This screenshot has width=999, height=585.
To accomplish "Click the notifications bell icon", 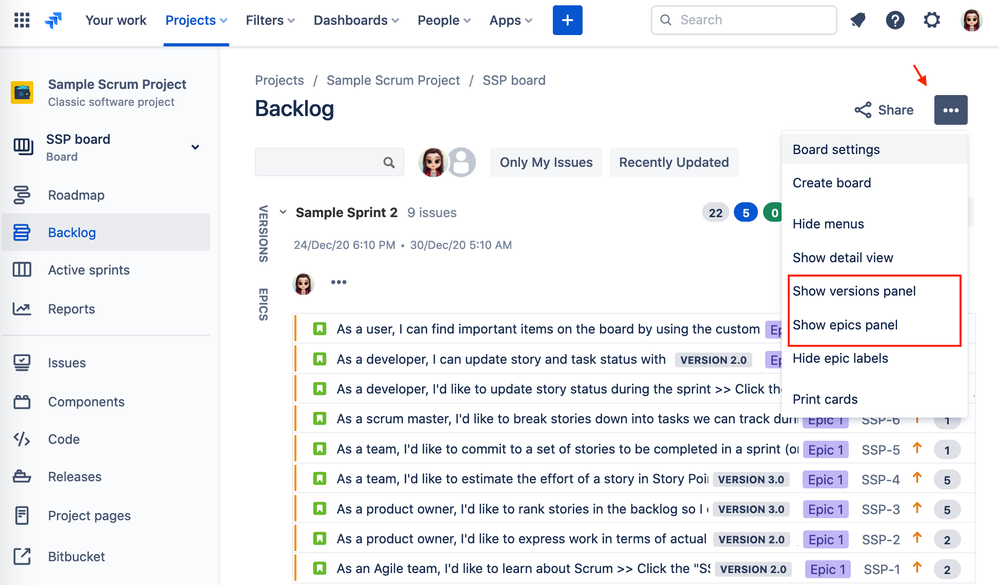I will (x=858, y=20).
